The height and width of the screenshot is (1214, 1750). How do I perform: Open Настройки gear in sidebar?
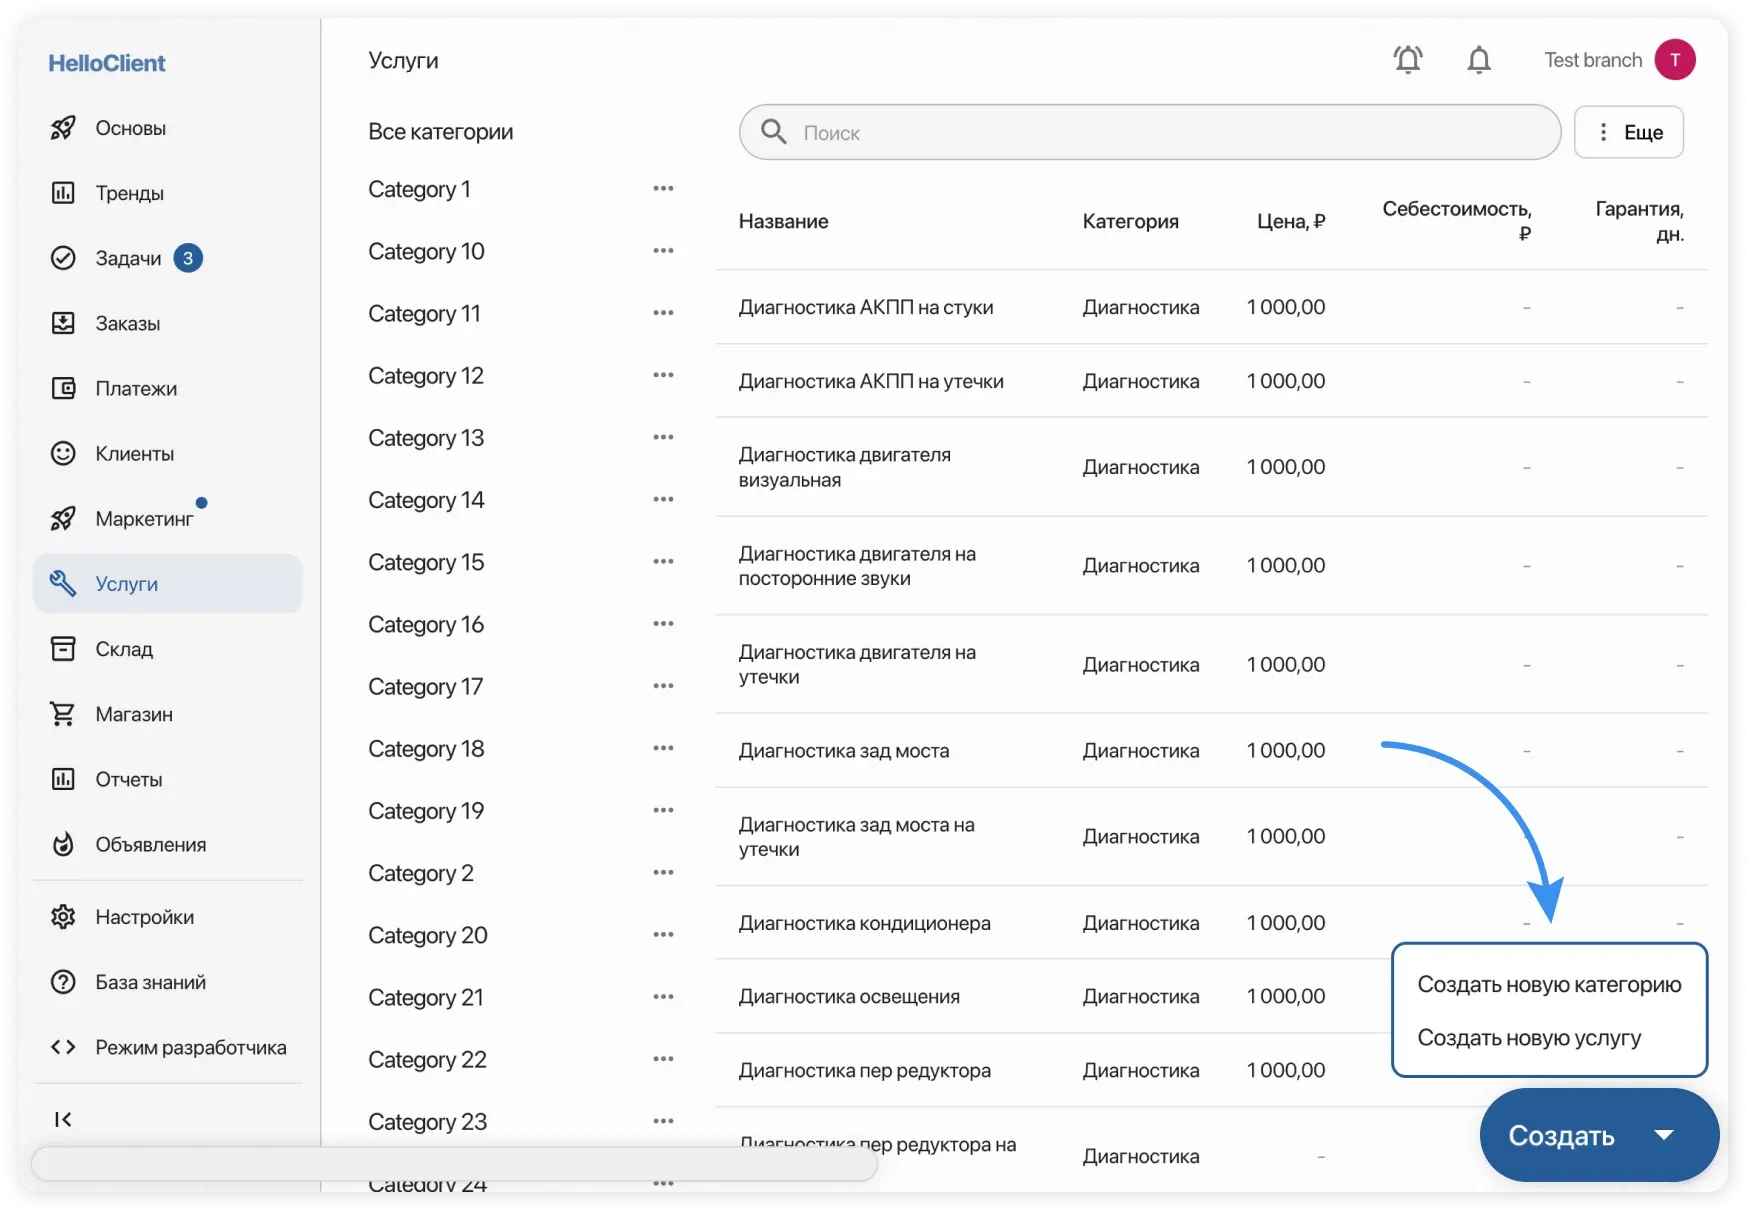coord(144,917)
